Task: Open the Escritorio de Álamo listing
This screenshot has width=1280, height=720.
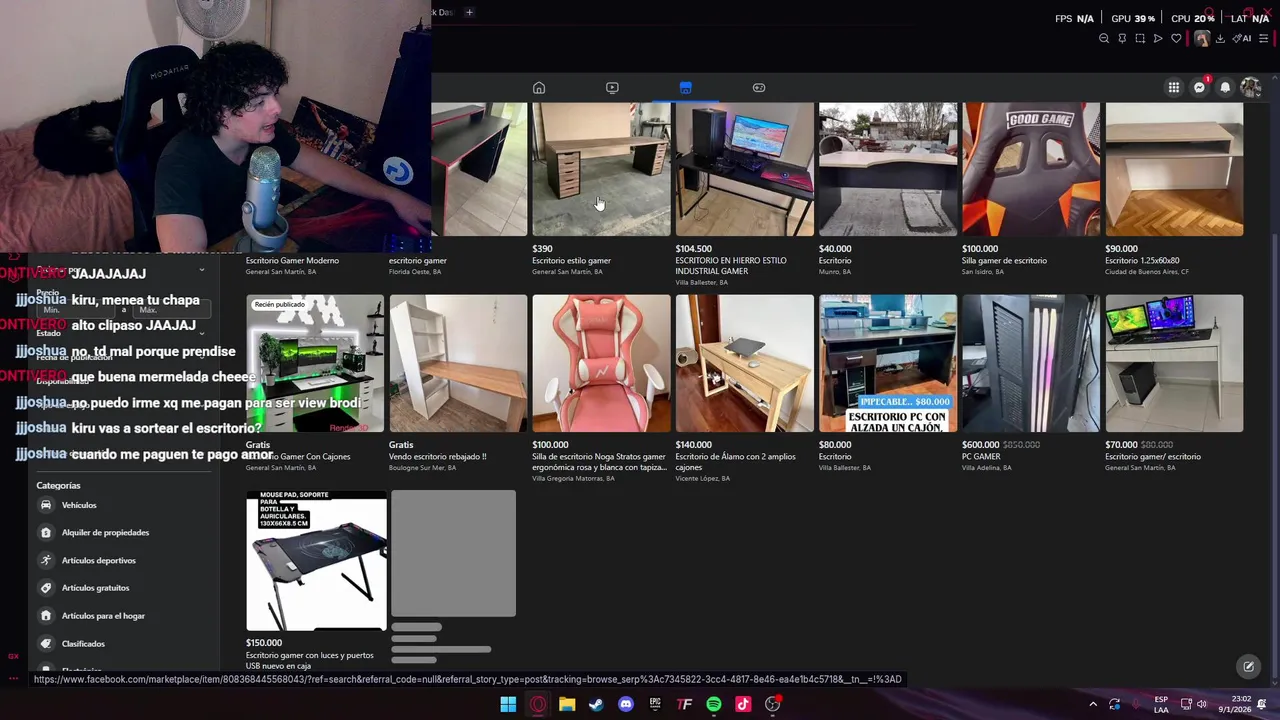Action: click(744, 389)
